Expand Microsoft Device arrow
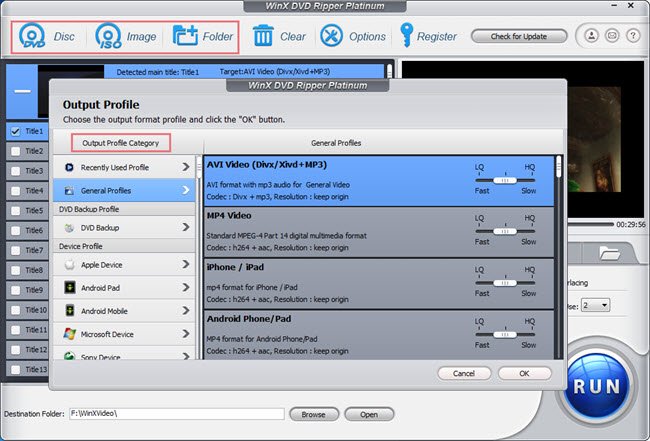The height and width of the screenshot is (441, 650). click(186, 334)
